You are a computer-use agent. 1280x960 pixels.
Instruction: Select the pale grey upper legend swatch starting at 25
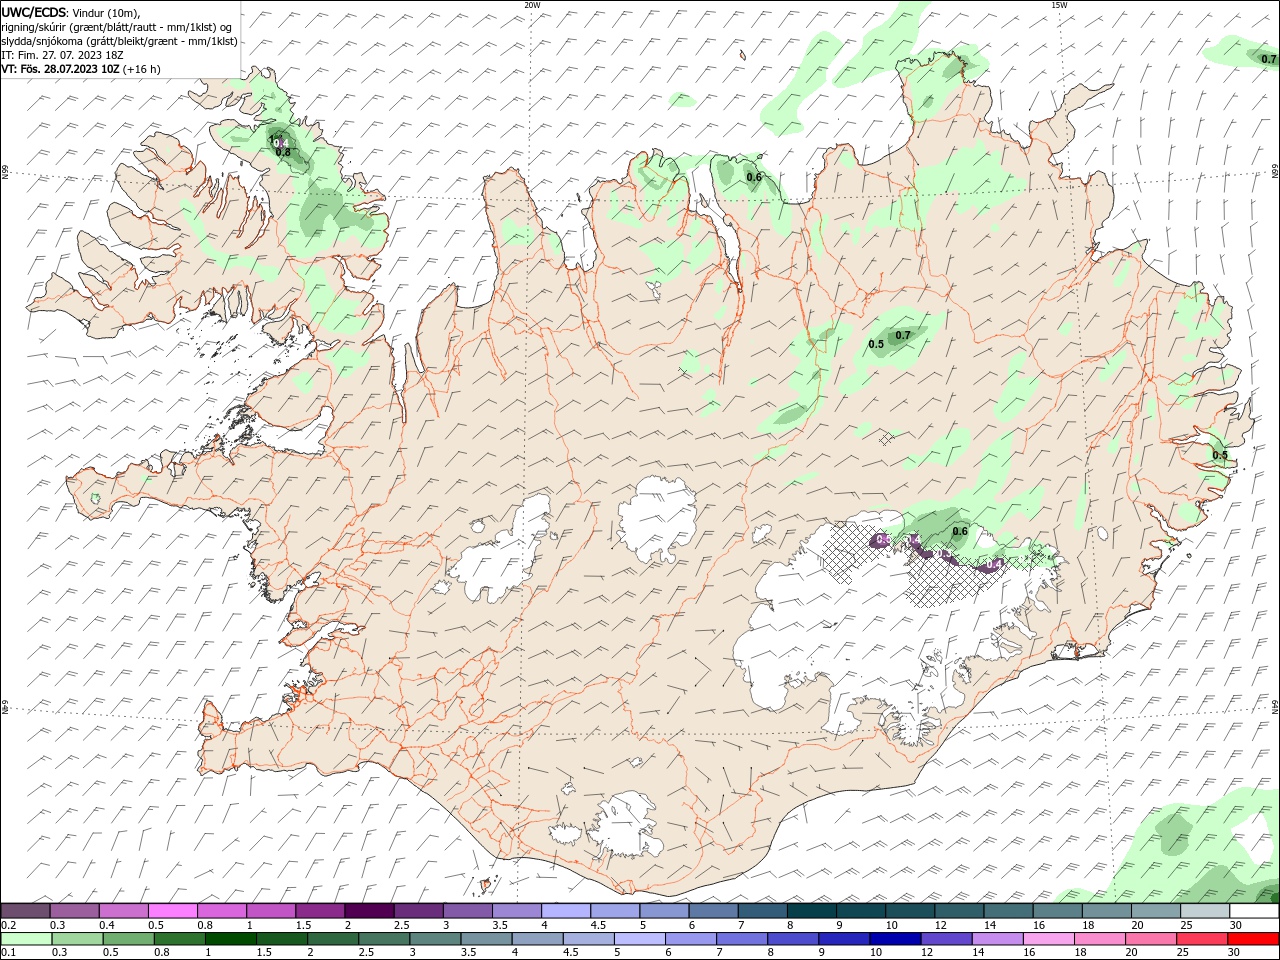tap(1205, 910)
